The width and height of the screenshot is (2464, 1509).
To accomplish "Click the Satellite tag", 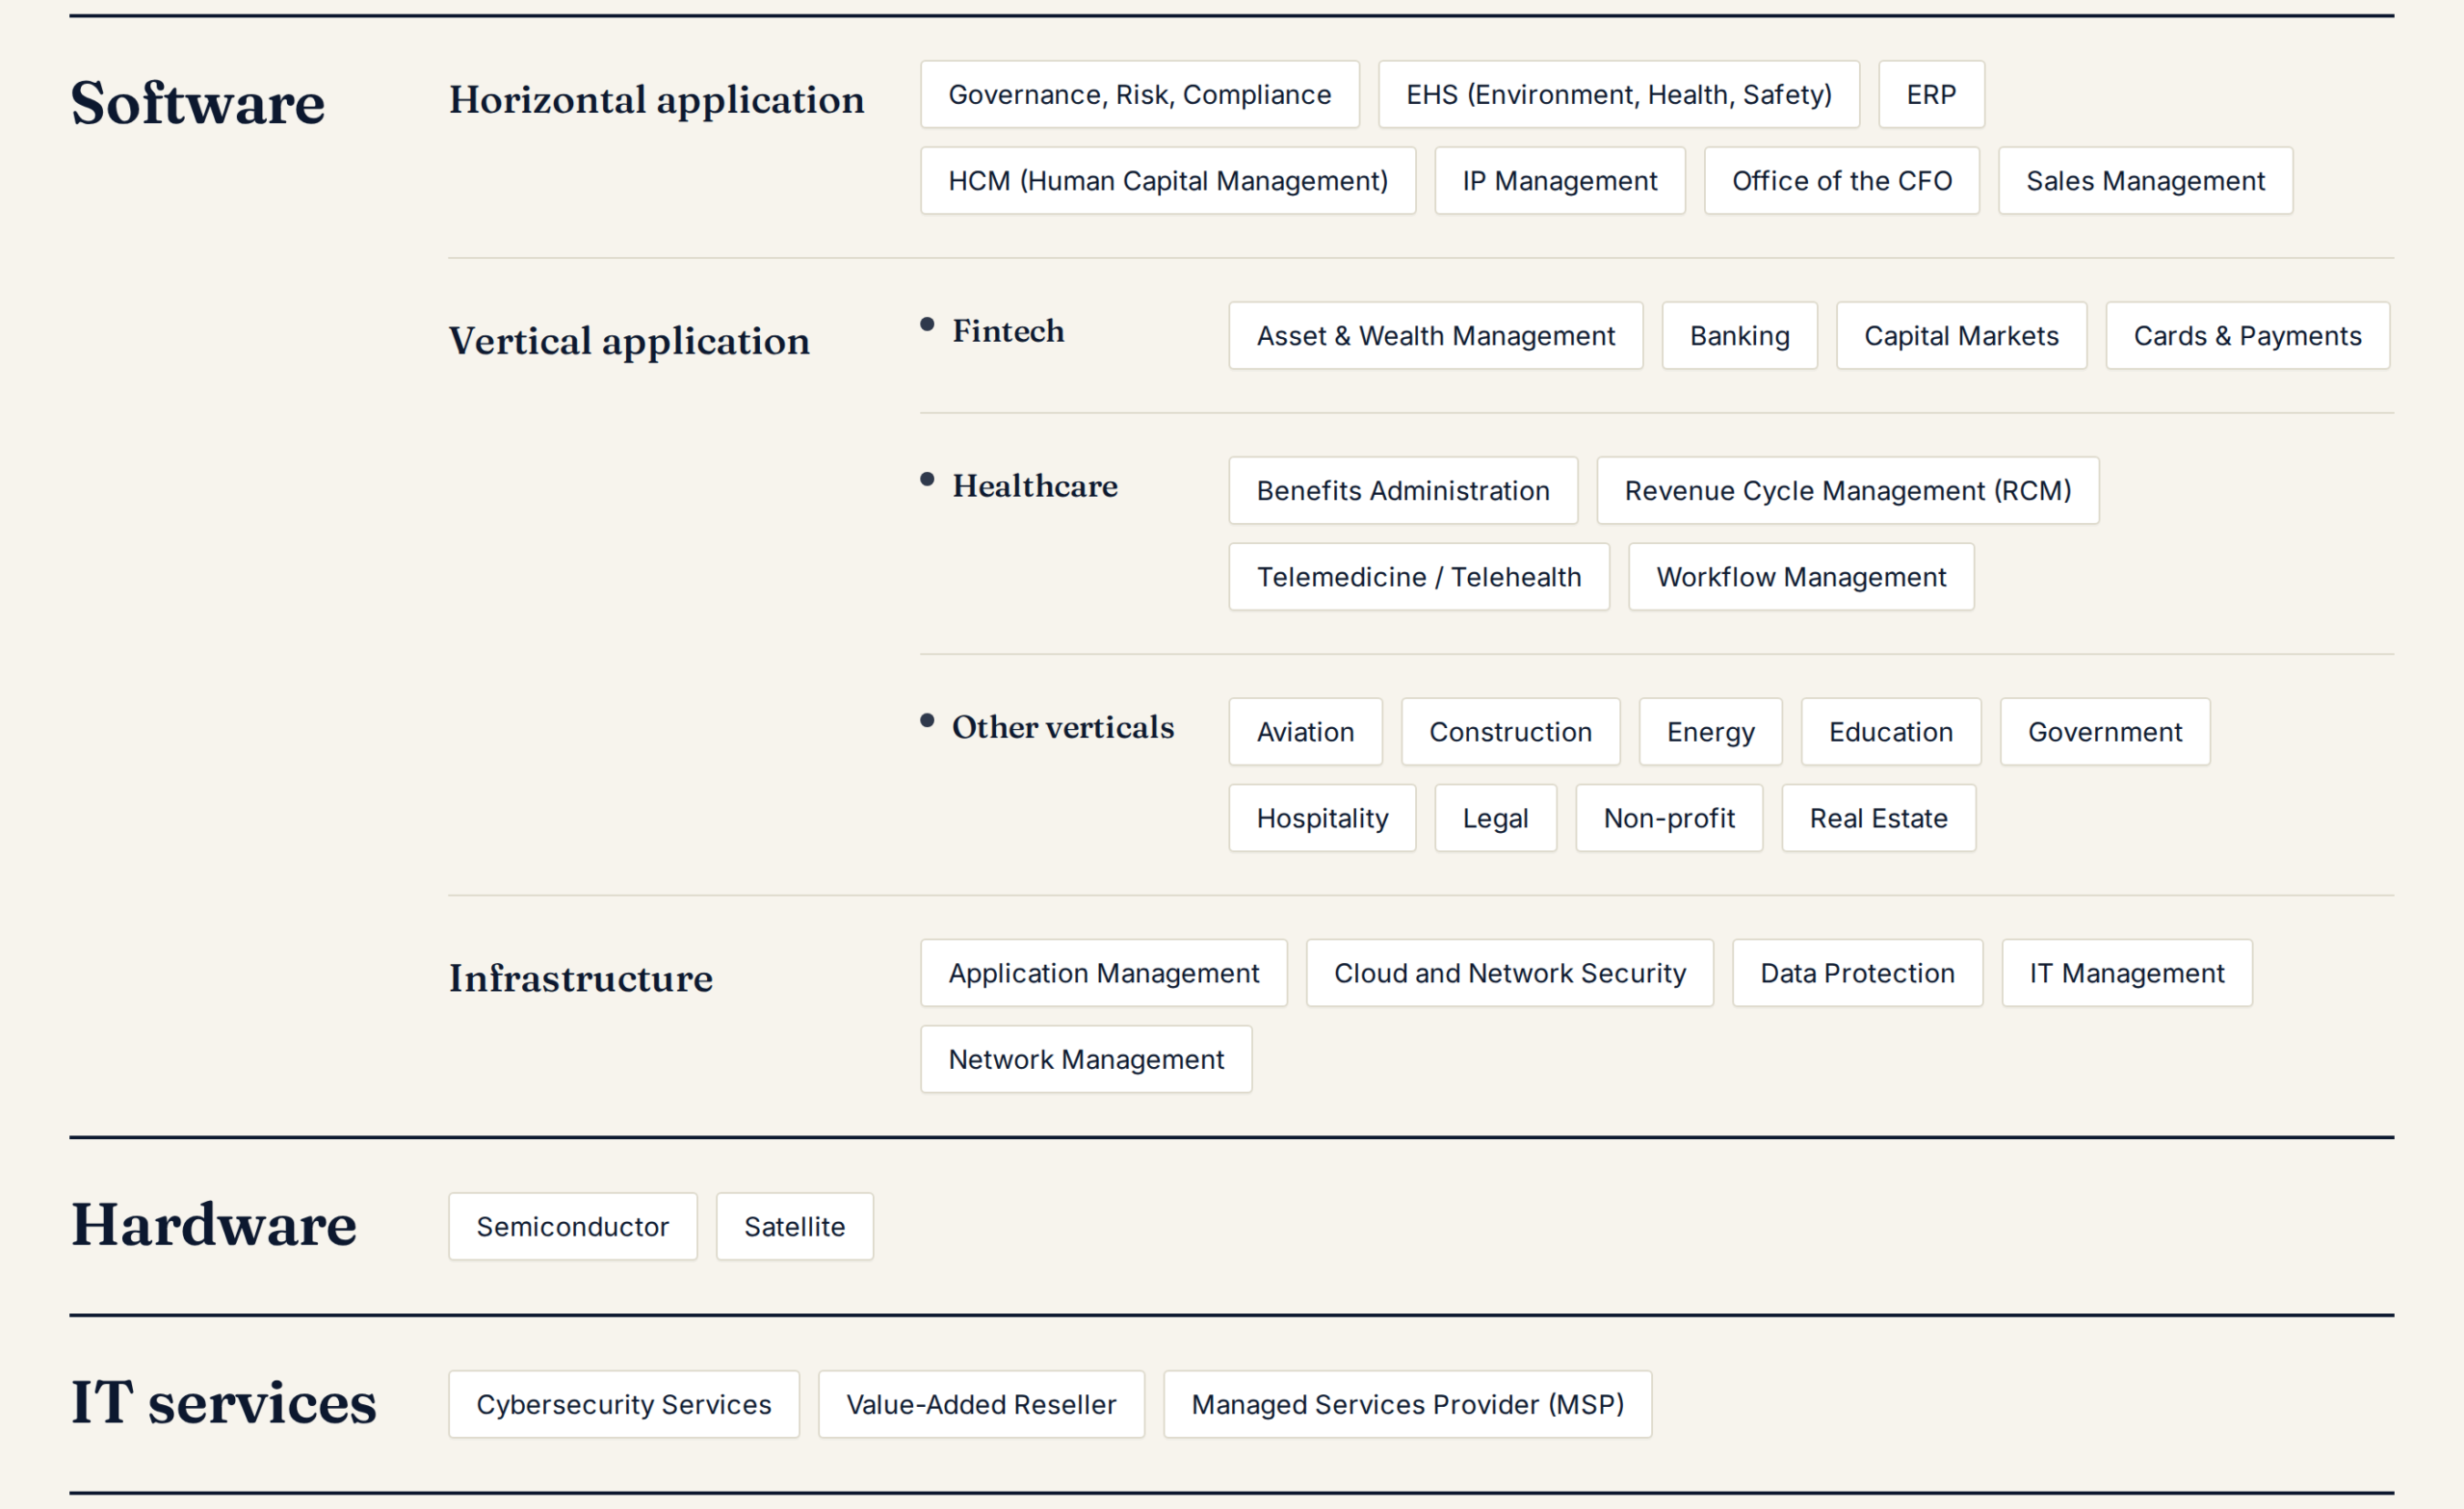I will coord(795,1226).
